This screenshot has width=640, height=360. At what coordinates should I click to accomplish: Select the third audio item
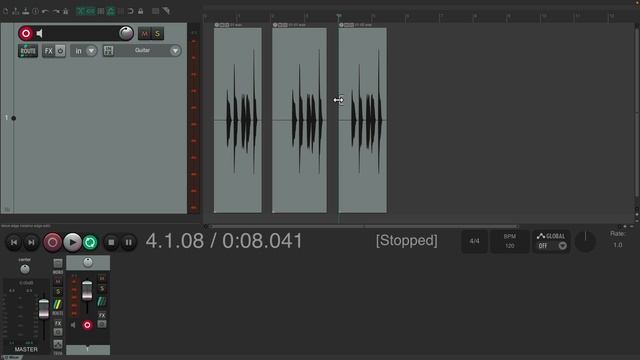click(362, 120)
